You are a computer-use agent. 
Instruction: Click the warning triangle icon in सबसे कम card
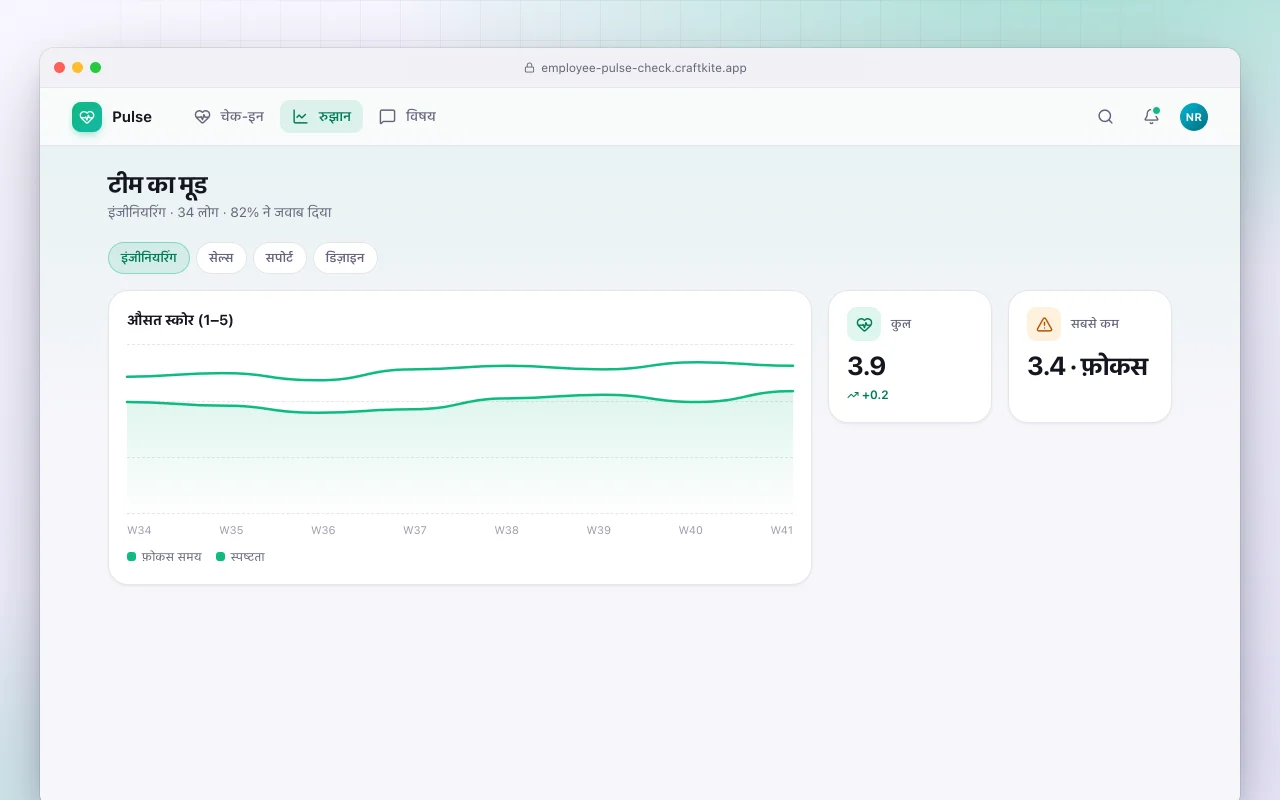coord(1044,324)
